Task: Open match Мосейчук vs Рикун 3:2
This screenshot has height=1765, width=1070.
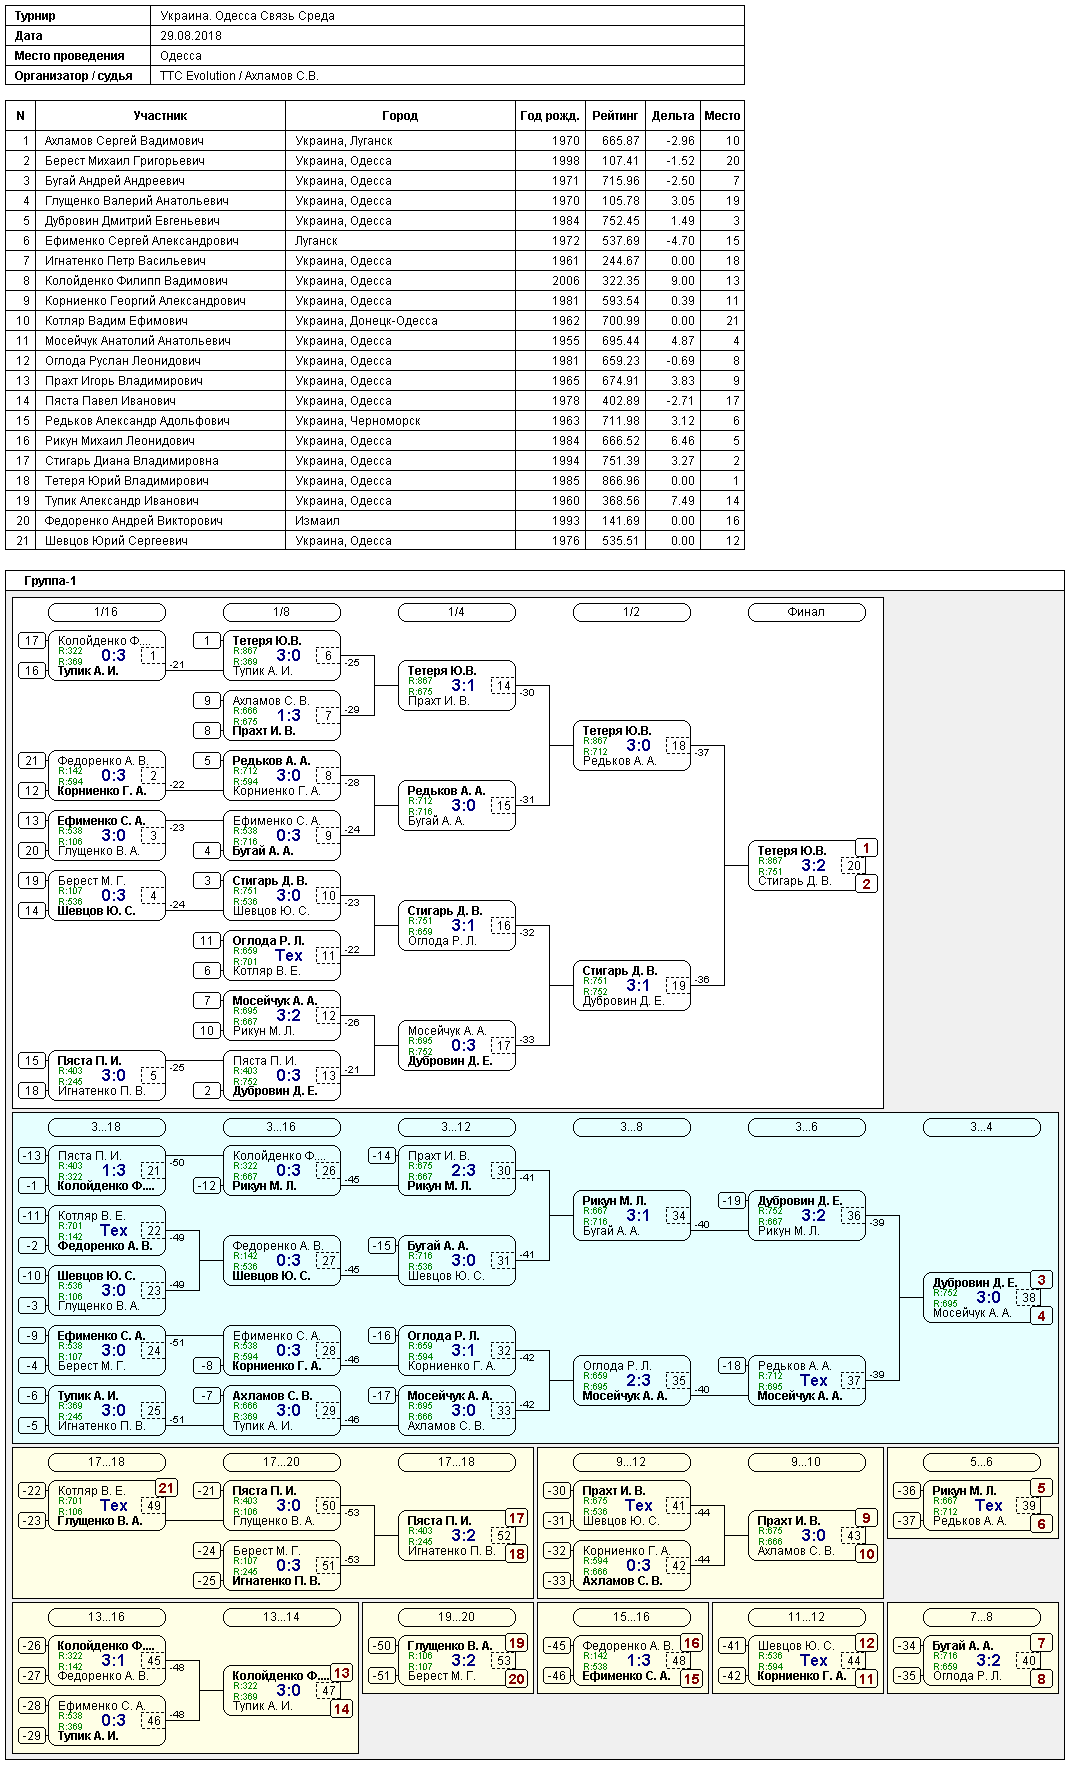Action: point(281,1016)
